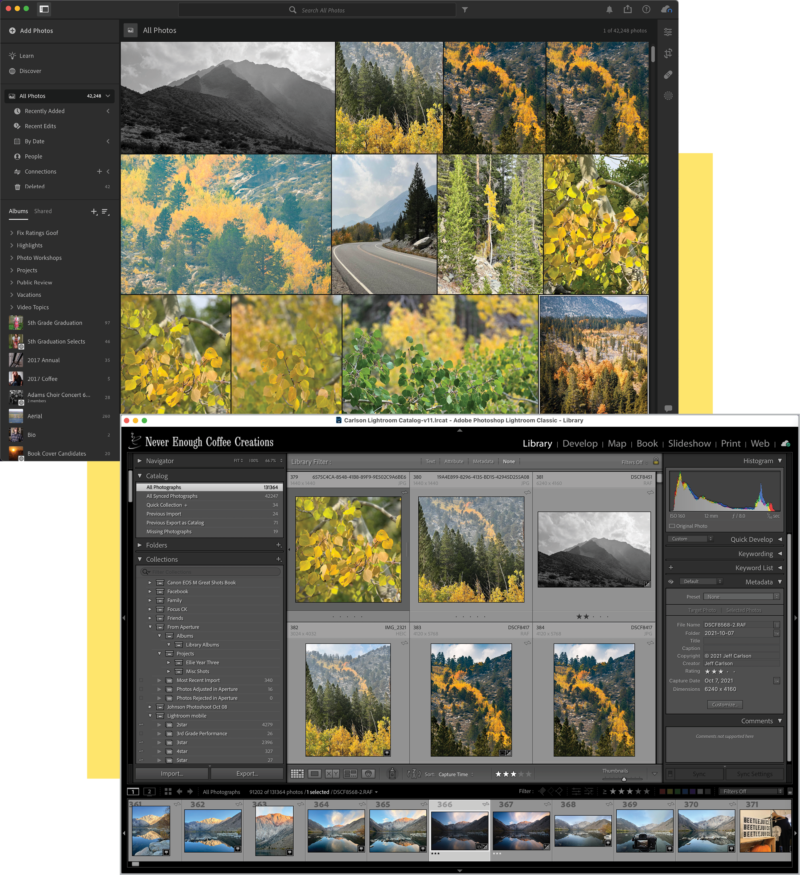Select filmstrip thumbnail number 364
Image resolution: width=800 pixels, height=875 pixels.
336,831
